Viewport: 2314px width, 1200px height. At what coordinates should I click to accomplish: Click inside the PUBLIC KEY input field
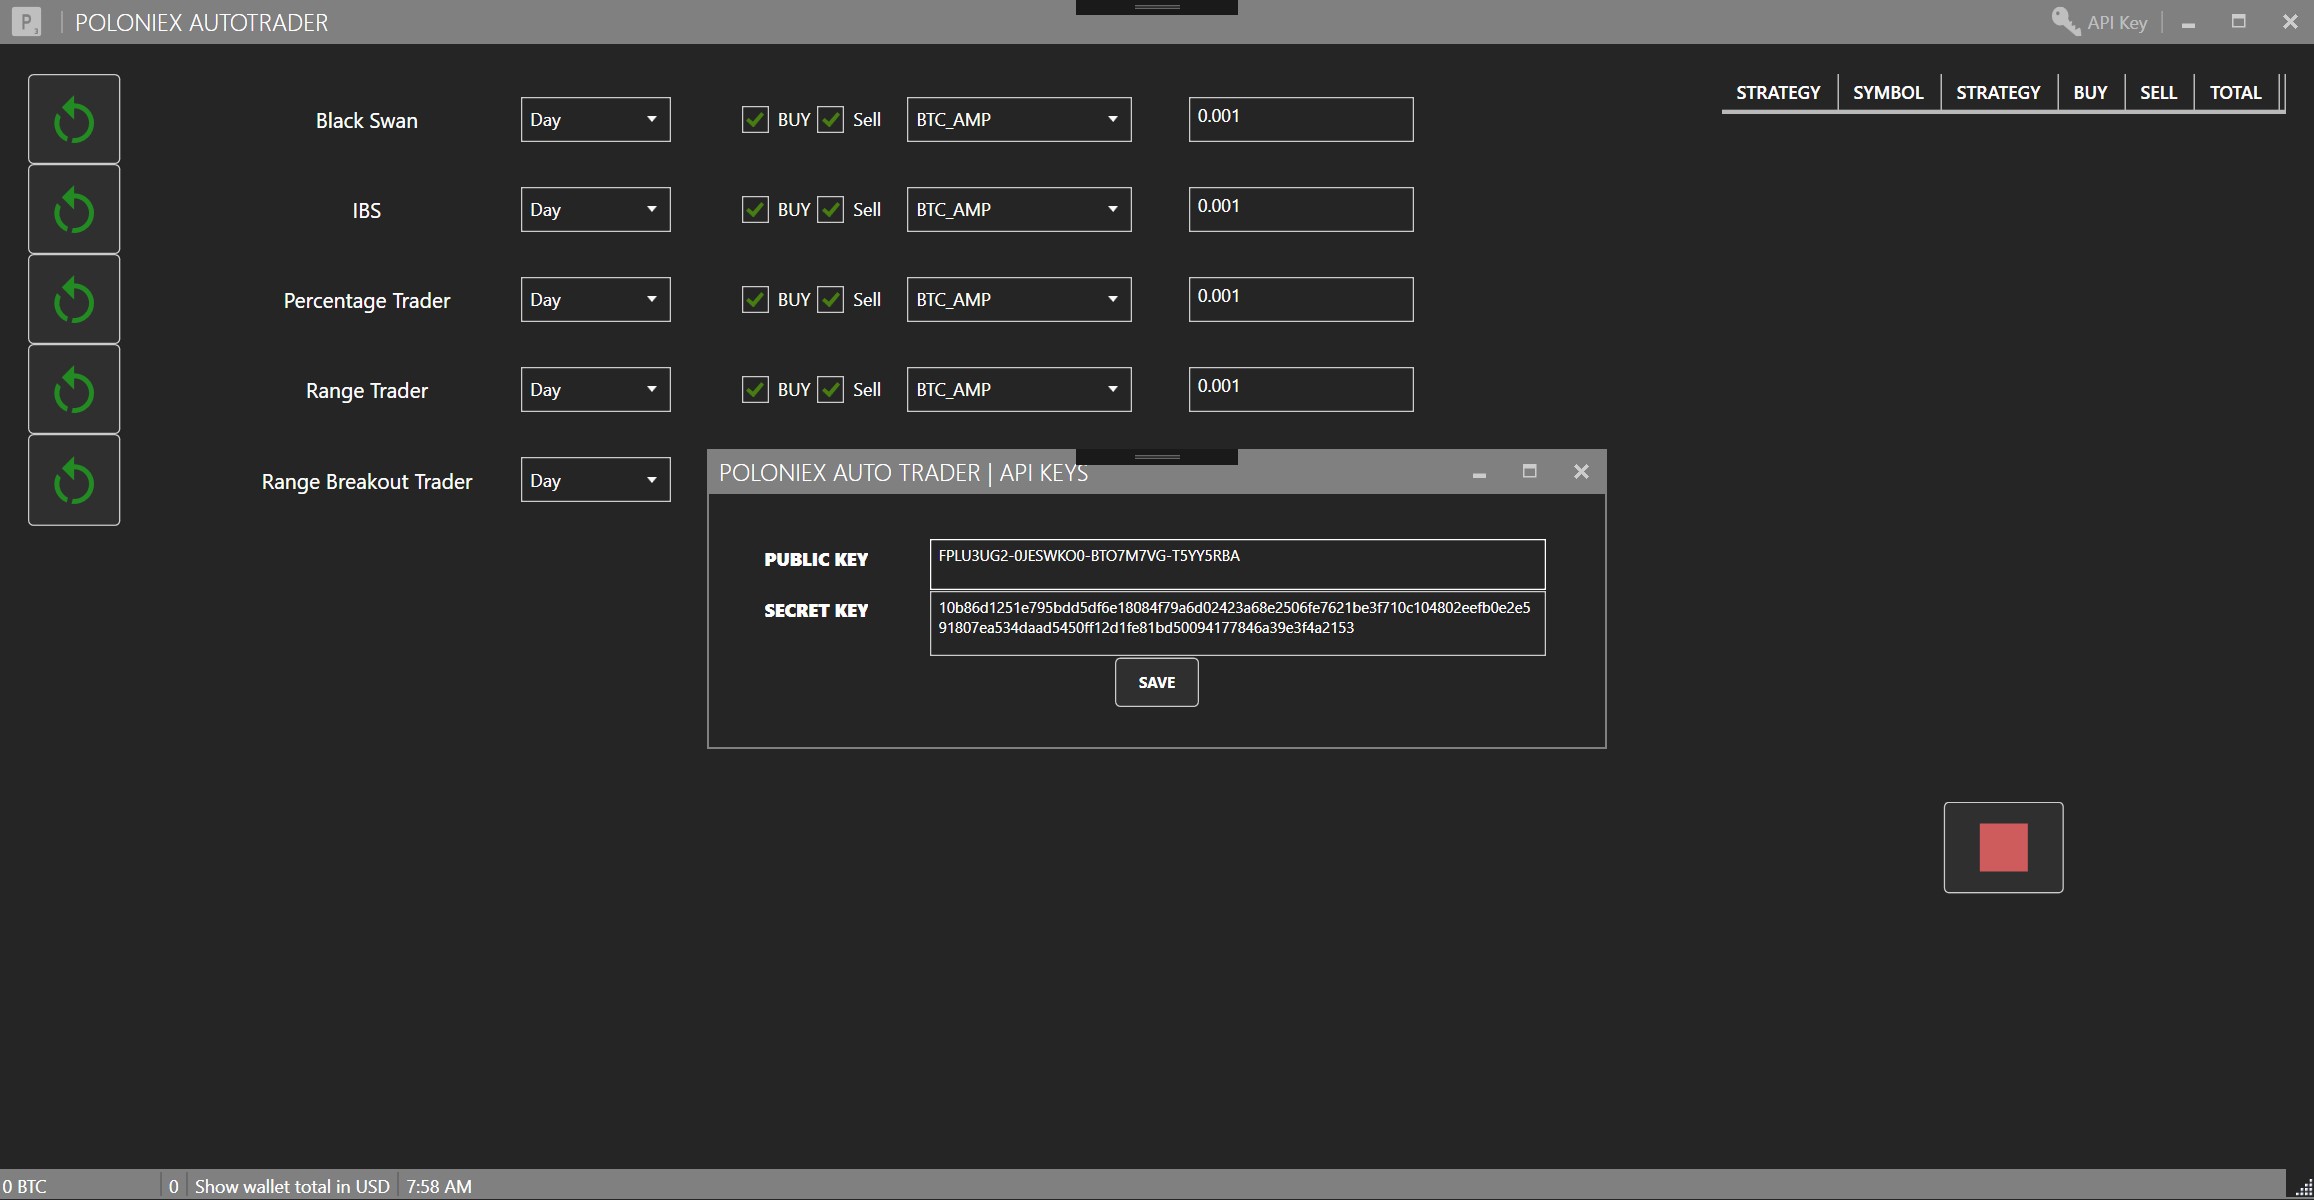[1237, 564]
